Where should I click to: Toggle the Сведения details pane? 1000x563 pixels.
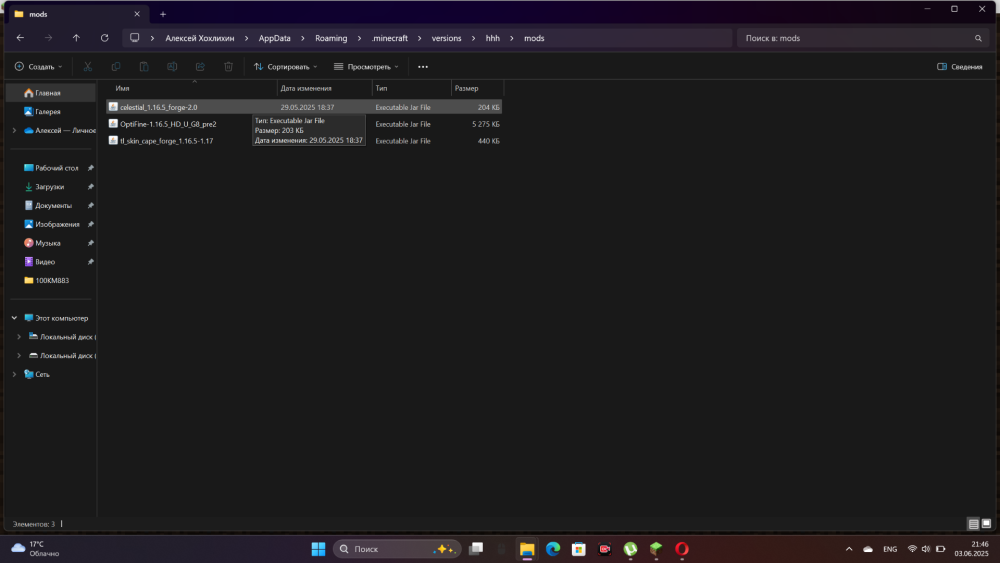click(960, 66)
